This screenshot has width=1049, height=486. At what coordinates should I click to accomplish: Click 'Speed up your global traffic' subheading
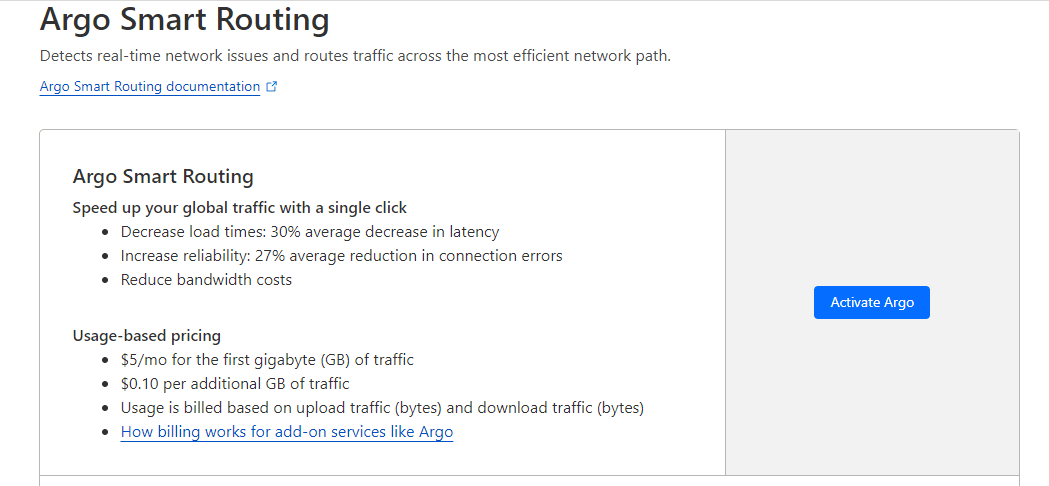[x=240, y=208]
